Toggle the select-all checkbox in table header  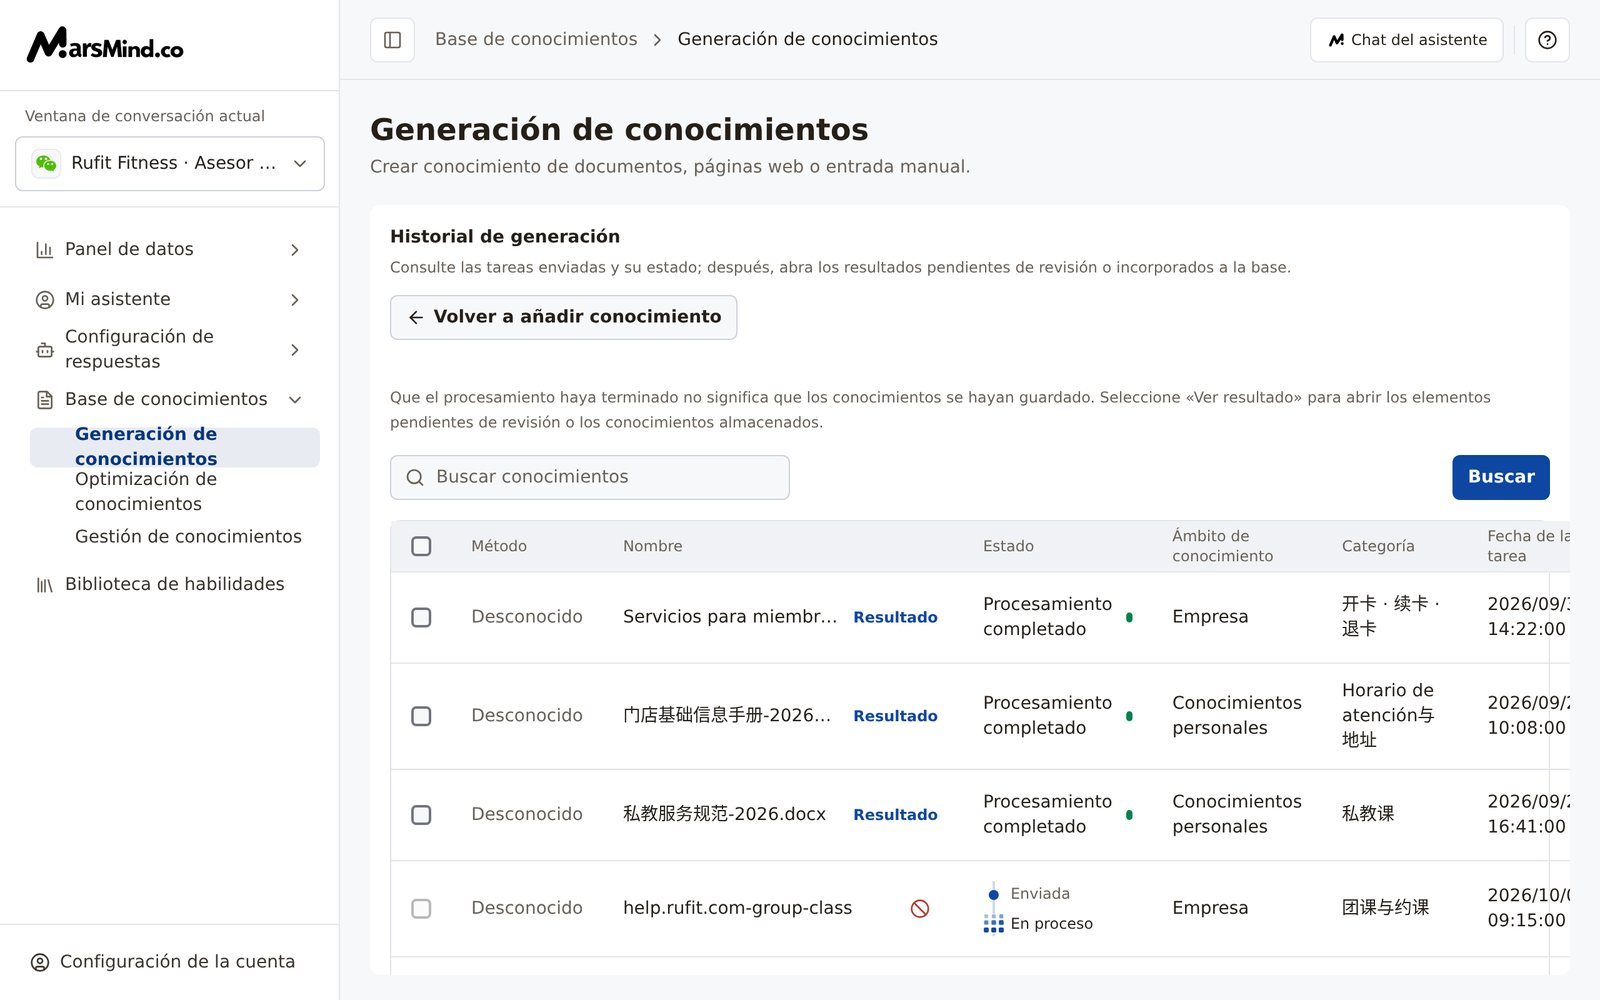[x=421, y=546]
